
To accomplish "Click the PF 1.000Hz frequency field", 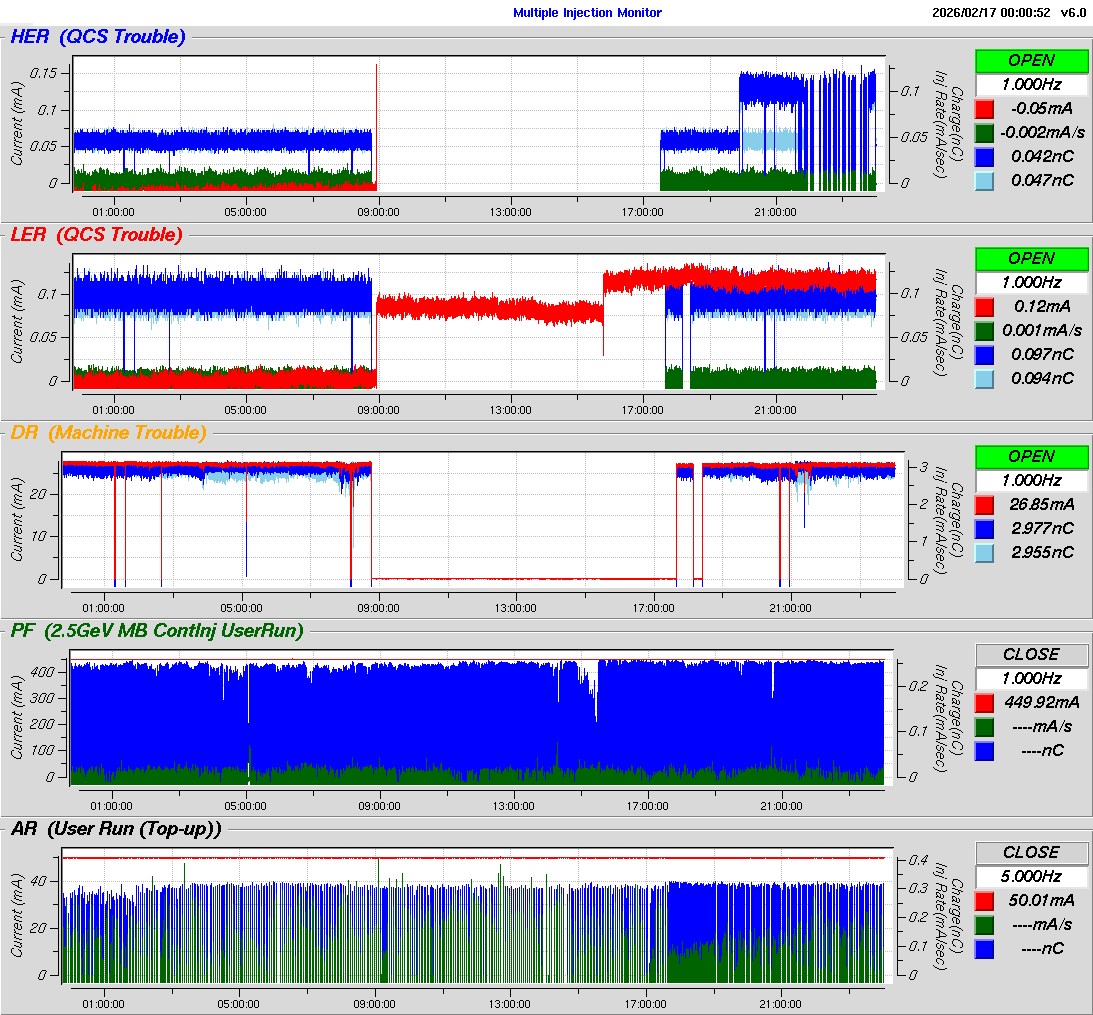I will coord(1031,678).
